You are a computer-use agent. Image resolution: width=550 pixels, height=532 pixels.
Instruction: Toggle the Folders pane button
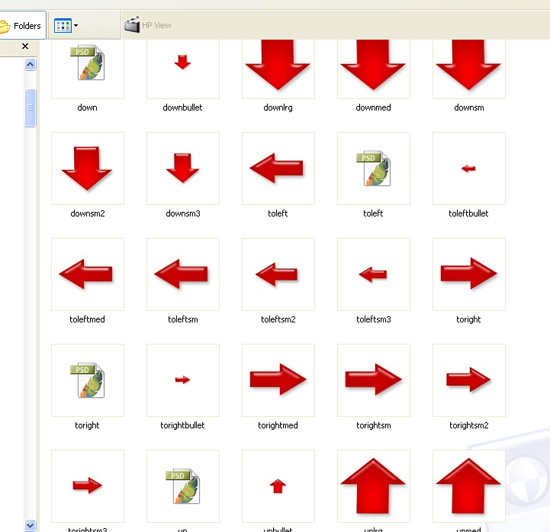pos(22,25)
